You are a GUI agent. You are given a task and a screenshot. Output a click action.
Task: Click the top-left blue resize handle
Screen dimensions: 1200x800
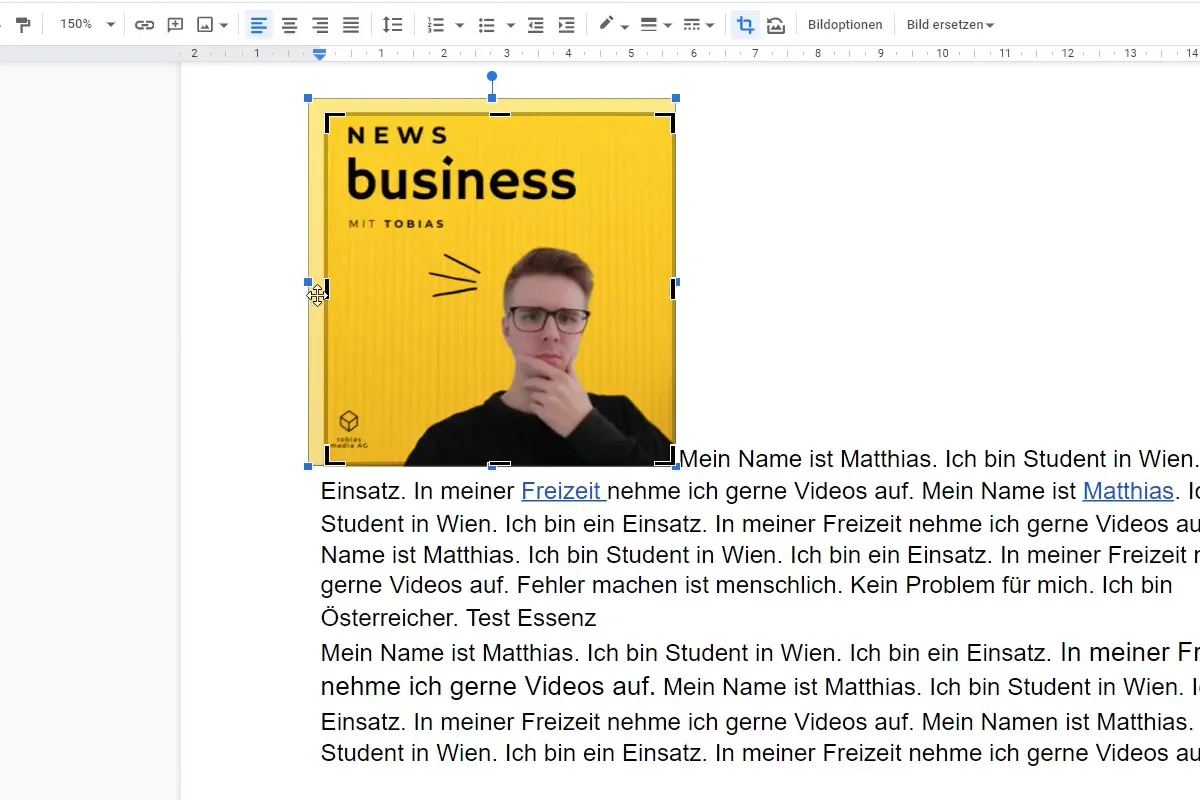click(308, 98)
